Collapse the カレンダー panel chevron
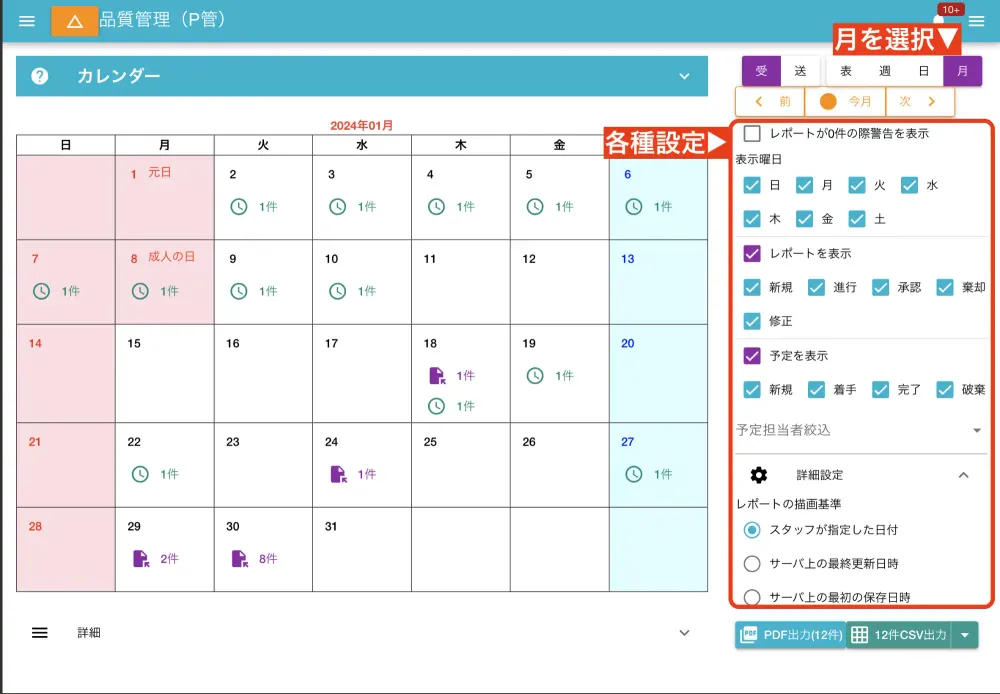The height and width of the screenshot is (694, 1000). click(685, 76)
